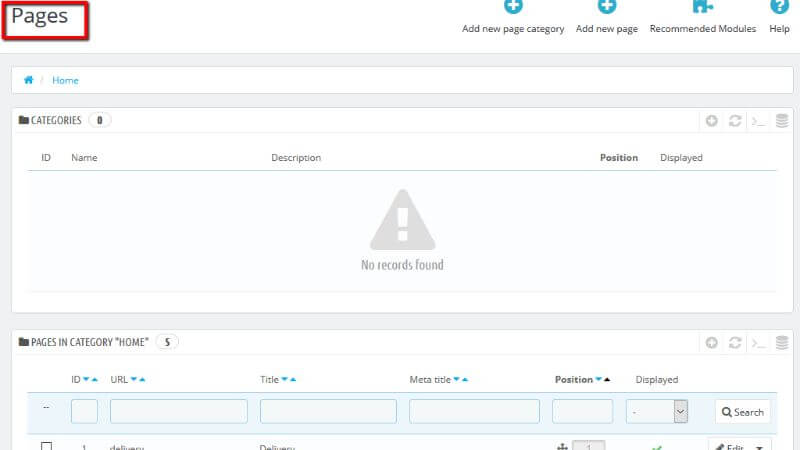Screen dimensions: 800x450
Task: Open the Help panel
Action: 779,18
